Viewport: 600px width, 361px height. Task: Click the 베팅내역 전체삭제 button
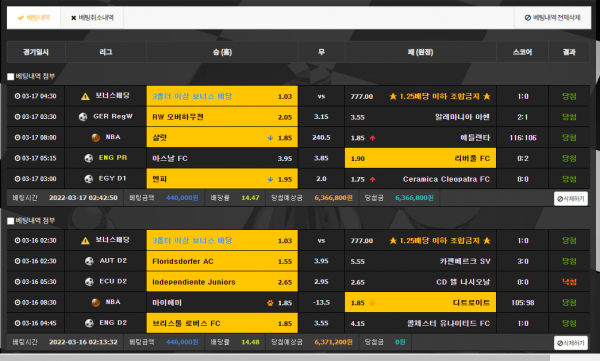pos(553,18)
